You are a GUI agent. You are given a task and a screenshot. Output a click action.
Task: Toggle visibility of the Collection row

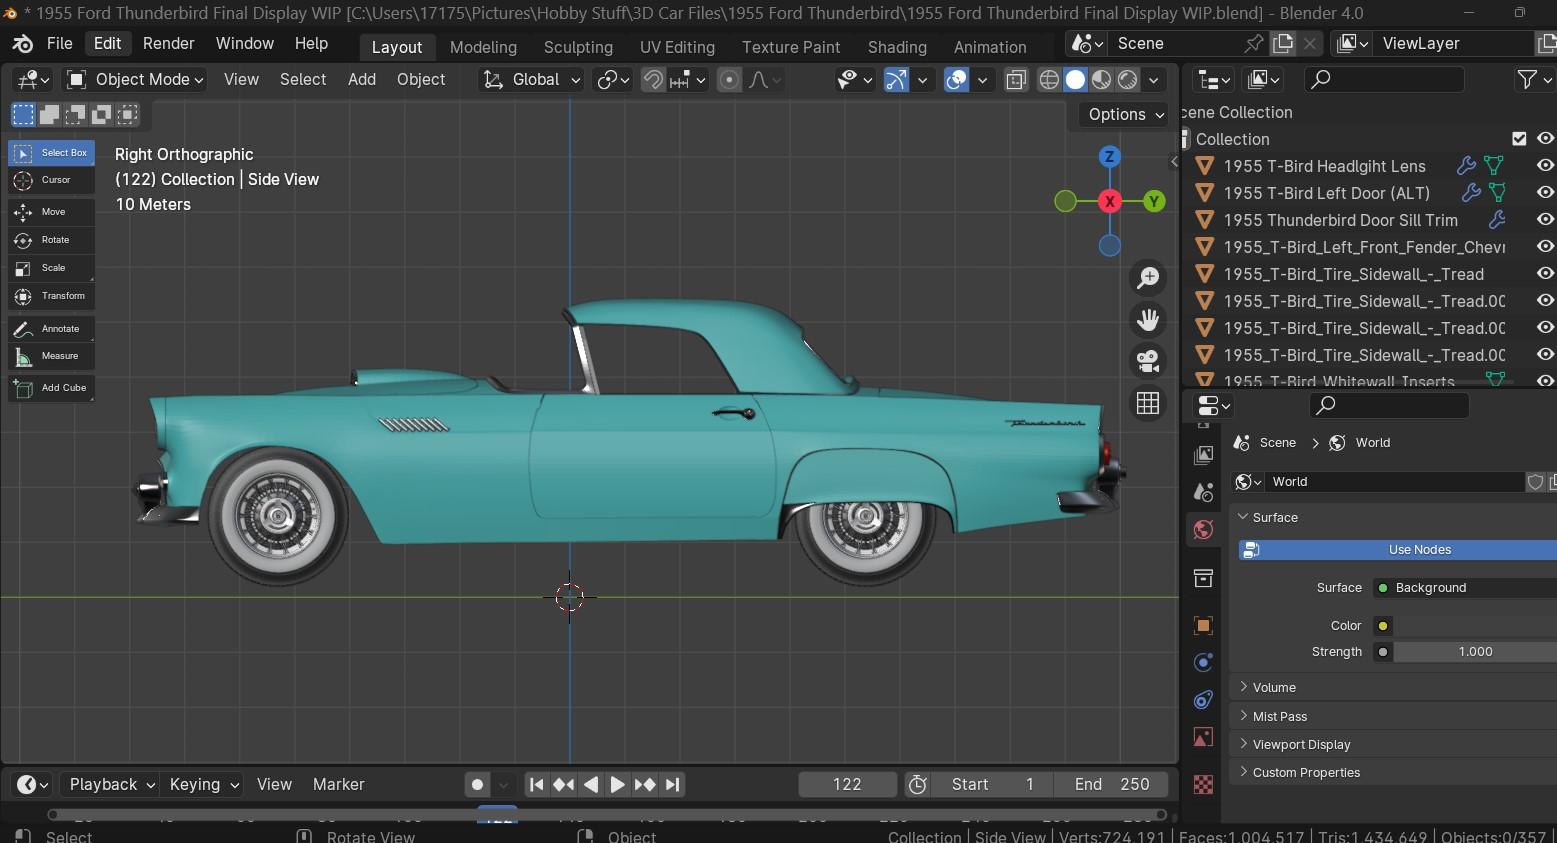click(1545, 139)
